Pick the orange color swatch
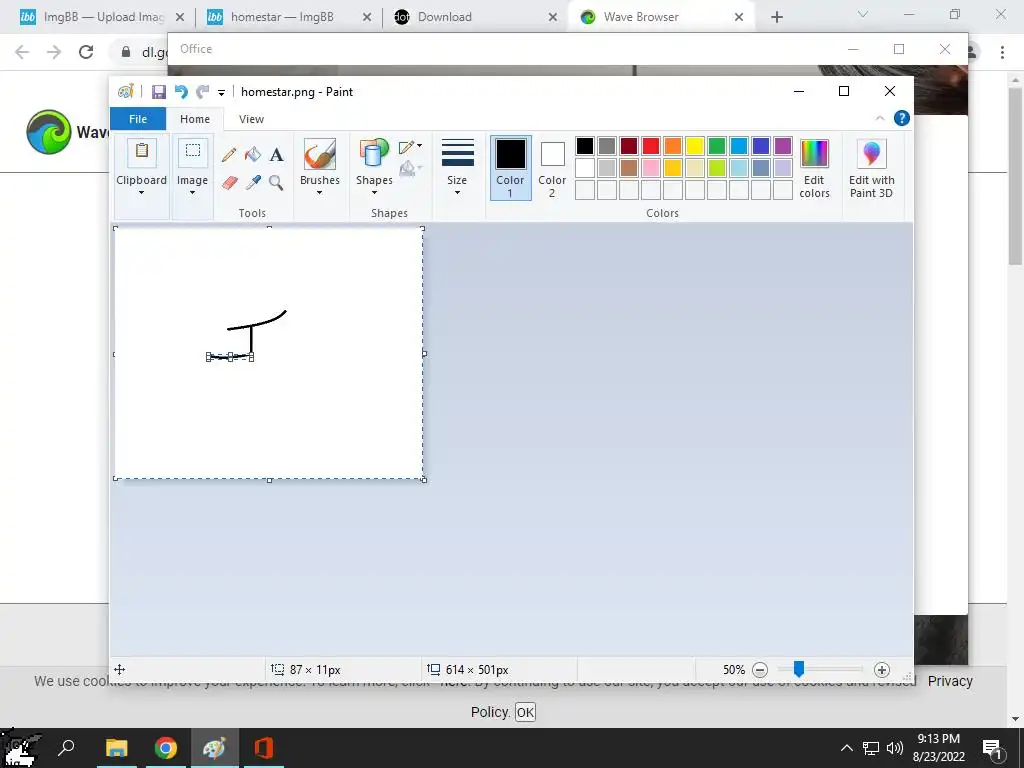Viewport: 1024px width, 768px height. point(673,146)
